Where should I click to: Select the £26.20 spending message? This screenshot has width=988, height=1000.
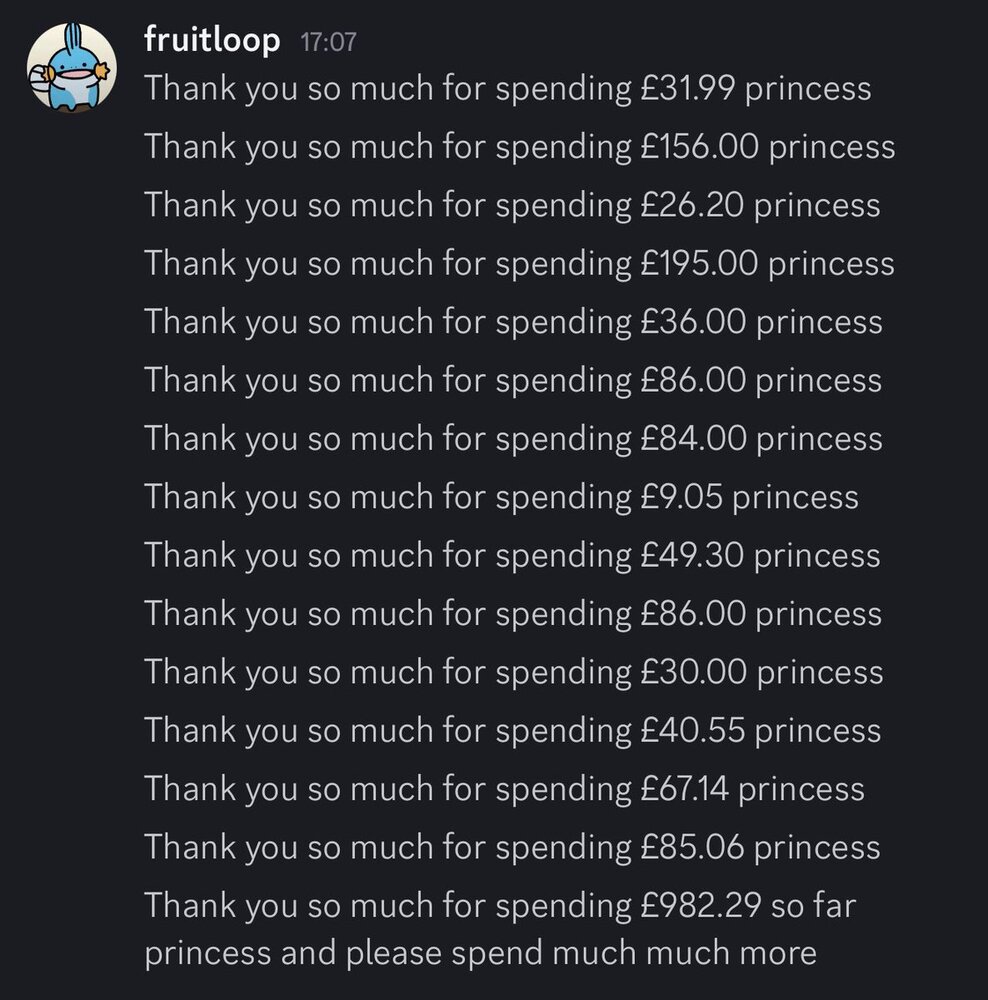[512, 205]
